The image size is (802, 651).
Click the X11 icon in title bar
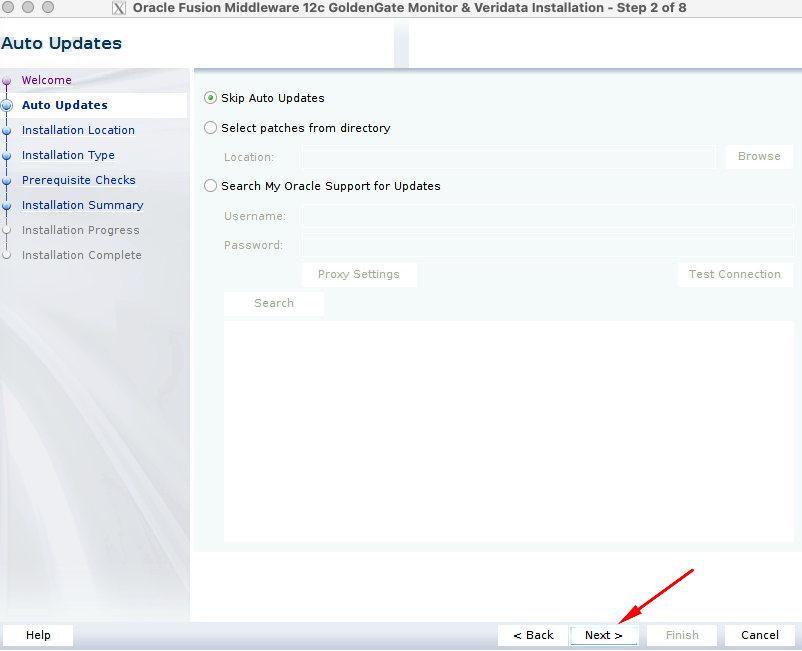tap(119, 8)
